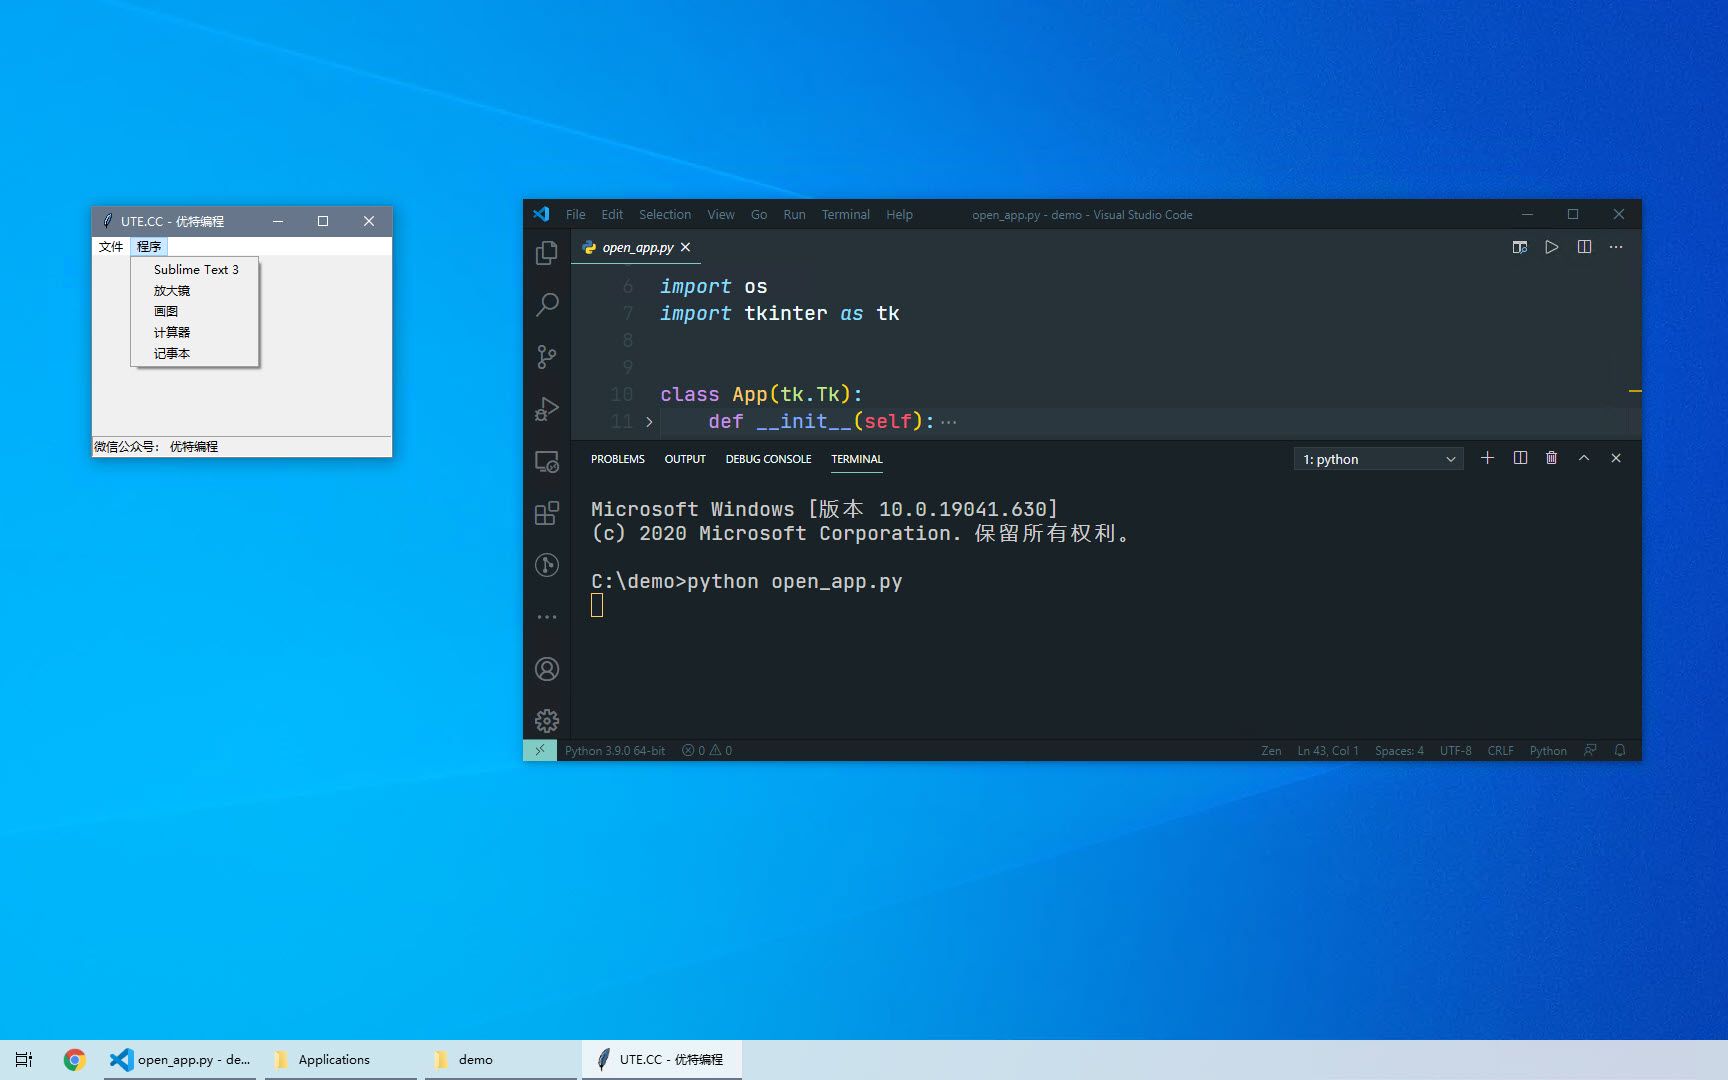Click Ln 43, Col 1 in status bar
1728x1080 pixels.
click(x=1328, y=750)
